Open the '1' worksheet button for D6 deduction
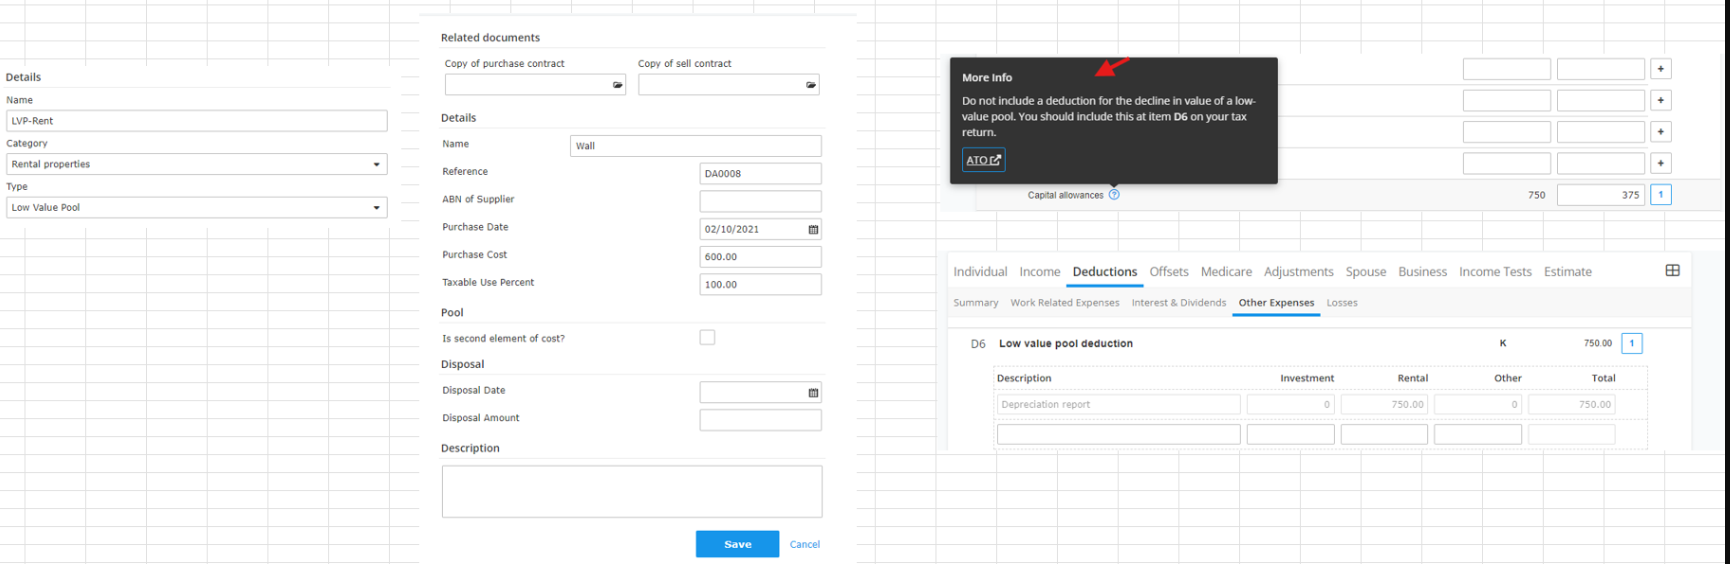 pos(1632,344)
